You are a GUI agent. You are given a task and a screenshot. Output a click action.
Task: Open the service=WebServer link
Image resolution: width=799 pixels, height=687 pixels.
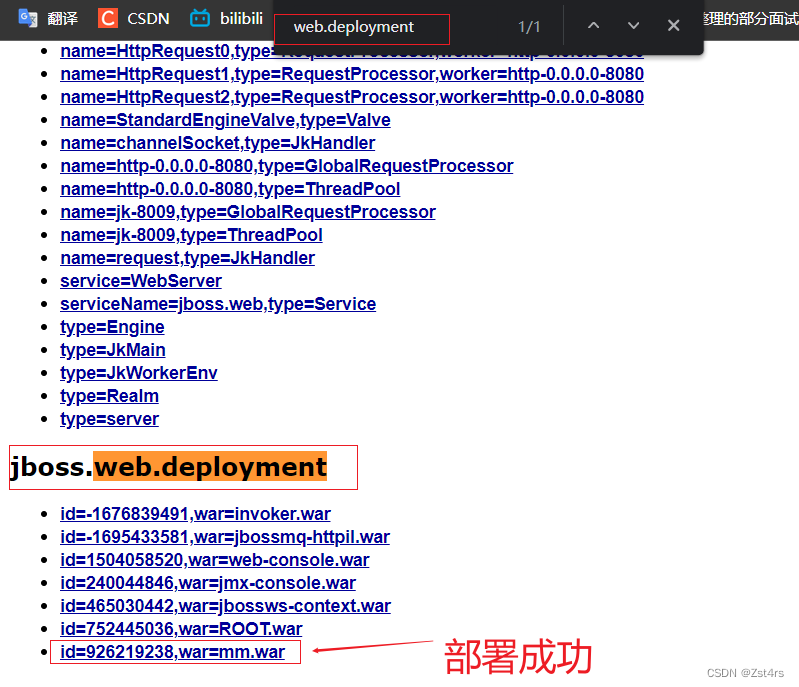coord(141,281)
